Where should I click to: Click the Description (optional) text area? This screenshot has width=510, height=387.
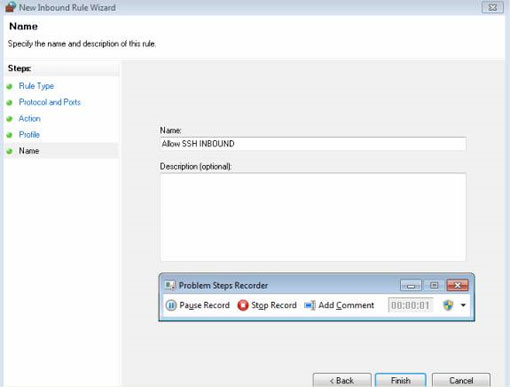click(313, 217)
